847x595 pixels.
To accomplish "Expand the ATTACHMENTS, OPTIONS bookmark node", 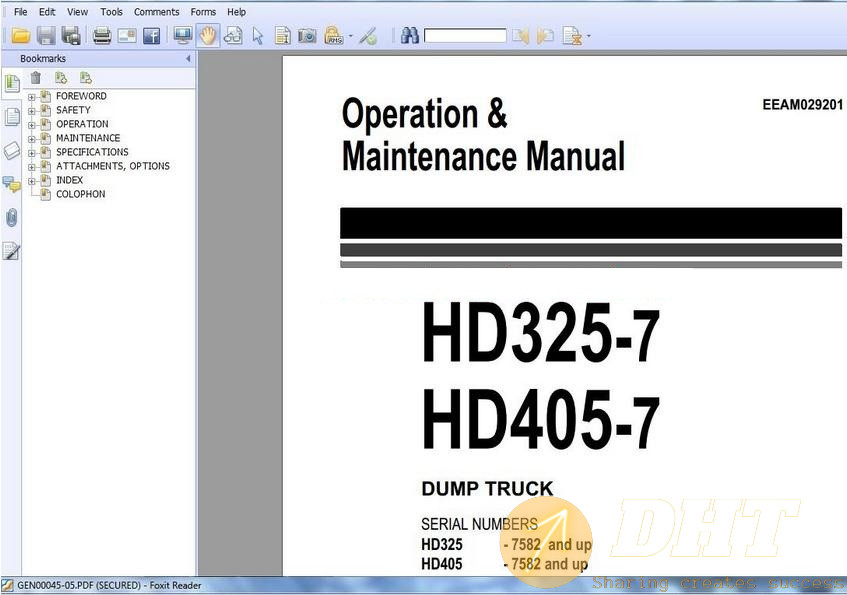I will [x=32, y=167].
